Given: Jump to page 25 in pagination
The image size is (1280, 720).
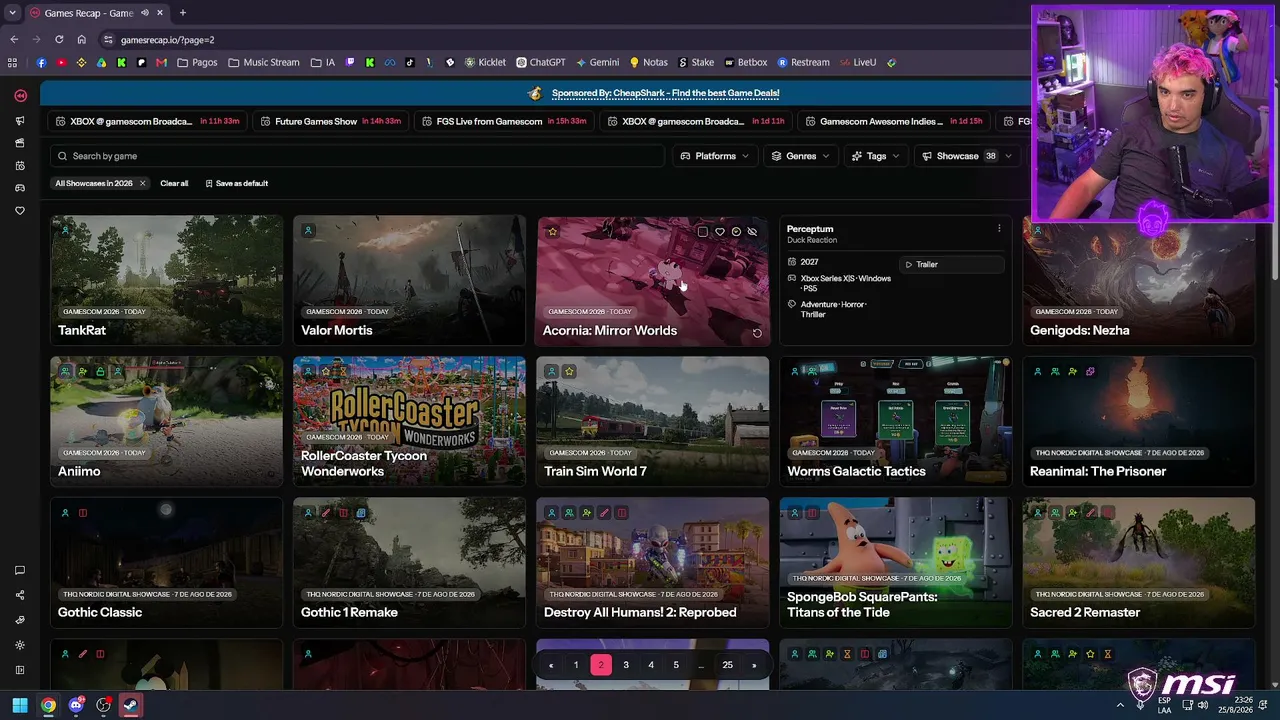Looking at the screenshot, I should pos(728,665).
